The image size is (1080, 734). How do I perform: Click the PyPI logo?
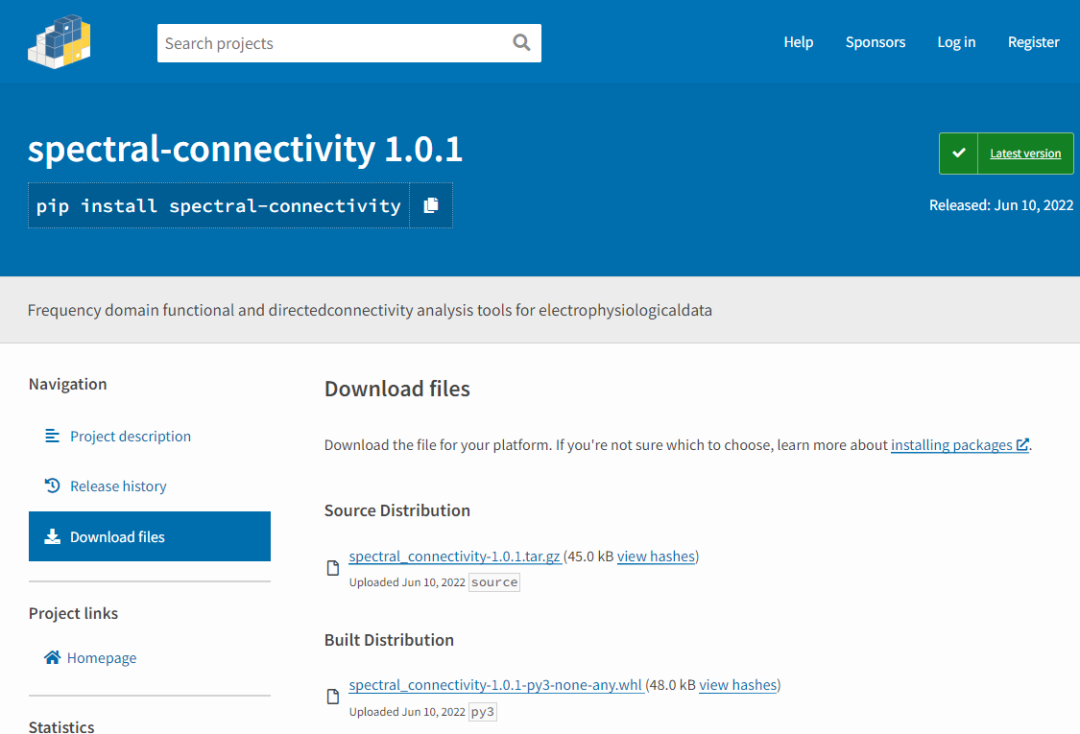(x=60, y=41)
